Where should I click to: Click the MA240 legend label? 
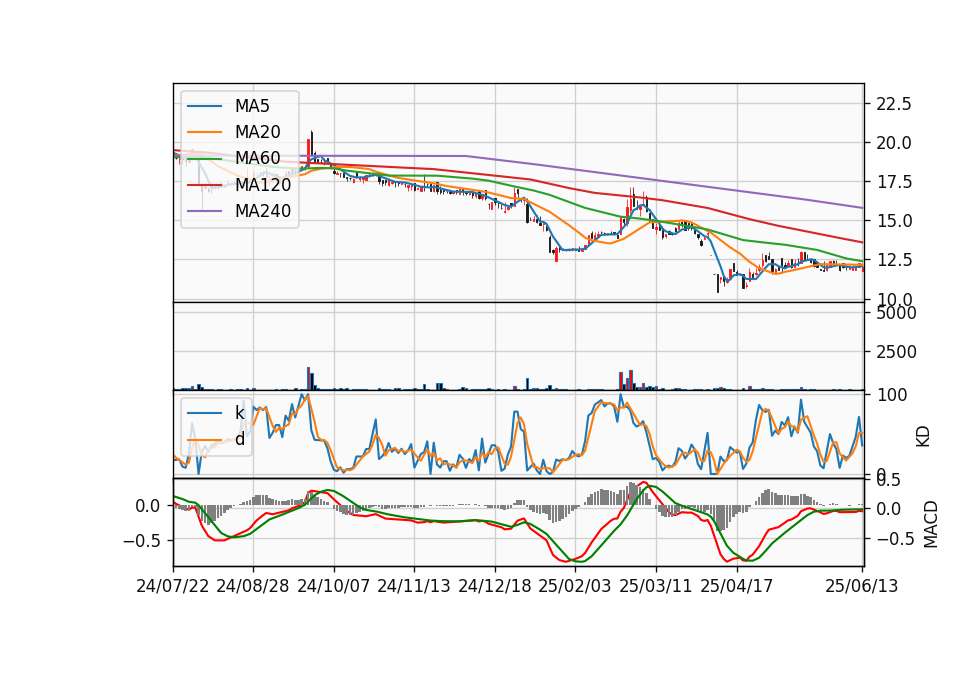click(263, 211)
